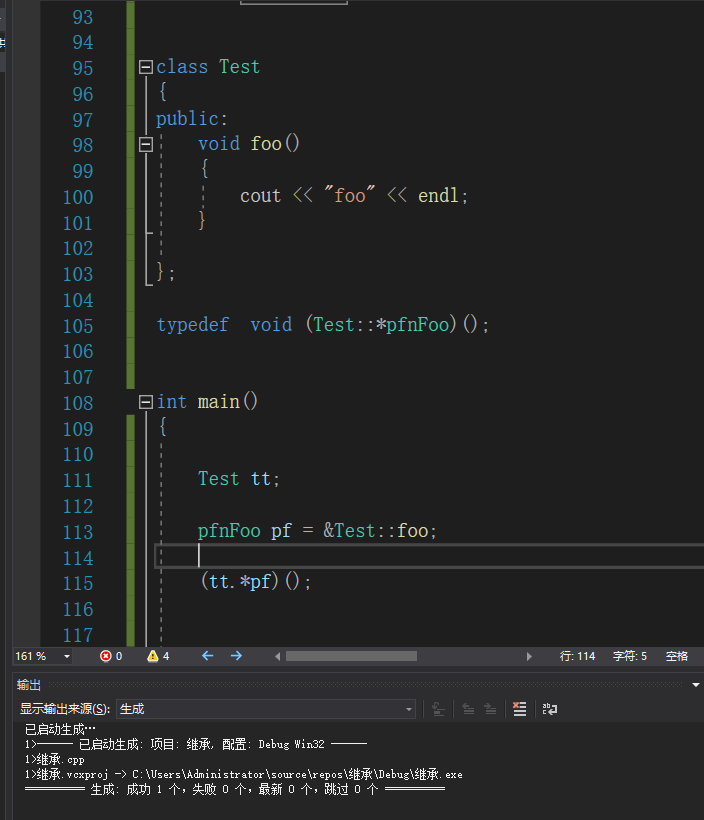Viewport: 704px width, 820px height.
Task: Click the endl identifier on line 100
Action: point(438,196)
